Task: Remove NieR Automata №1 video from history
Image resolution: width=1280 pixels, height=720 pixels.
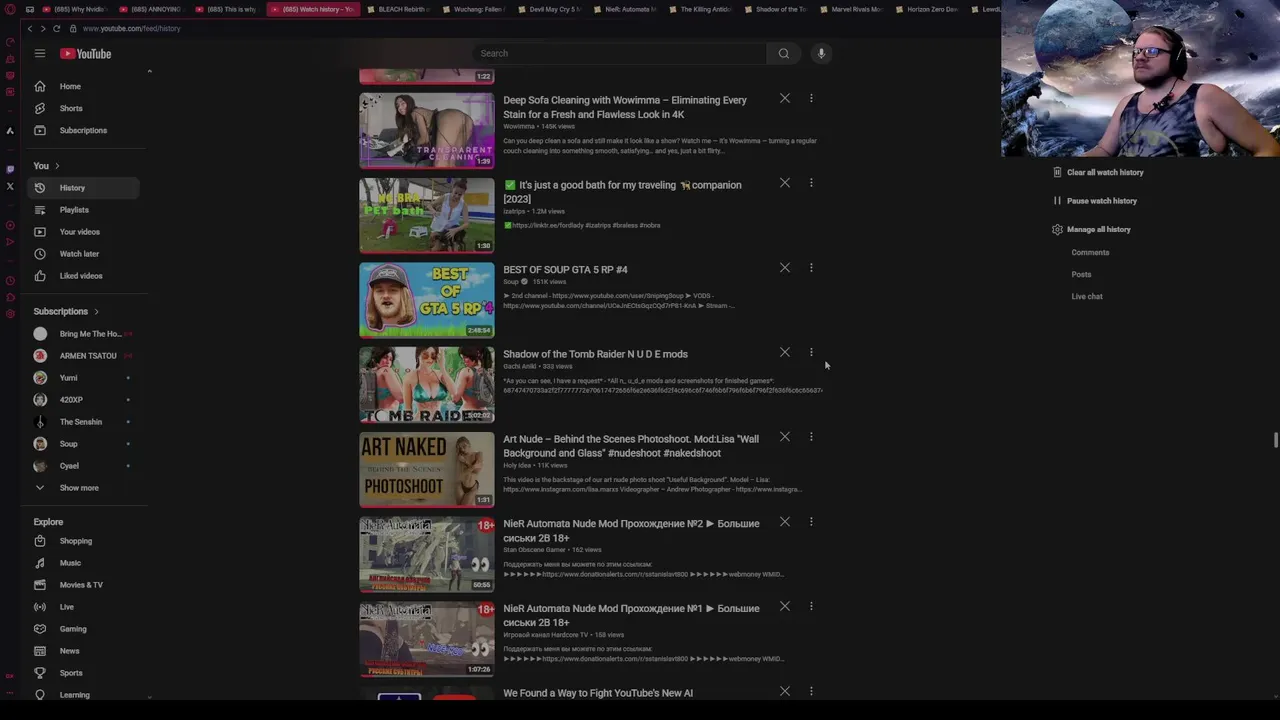Action: pyautogui.click(x=785, y=607)
